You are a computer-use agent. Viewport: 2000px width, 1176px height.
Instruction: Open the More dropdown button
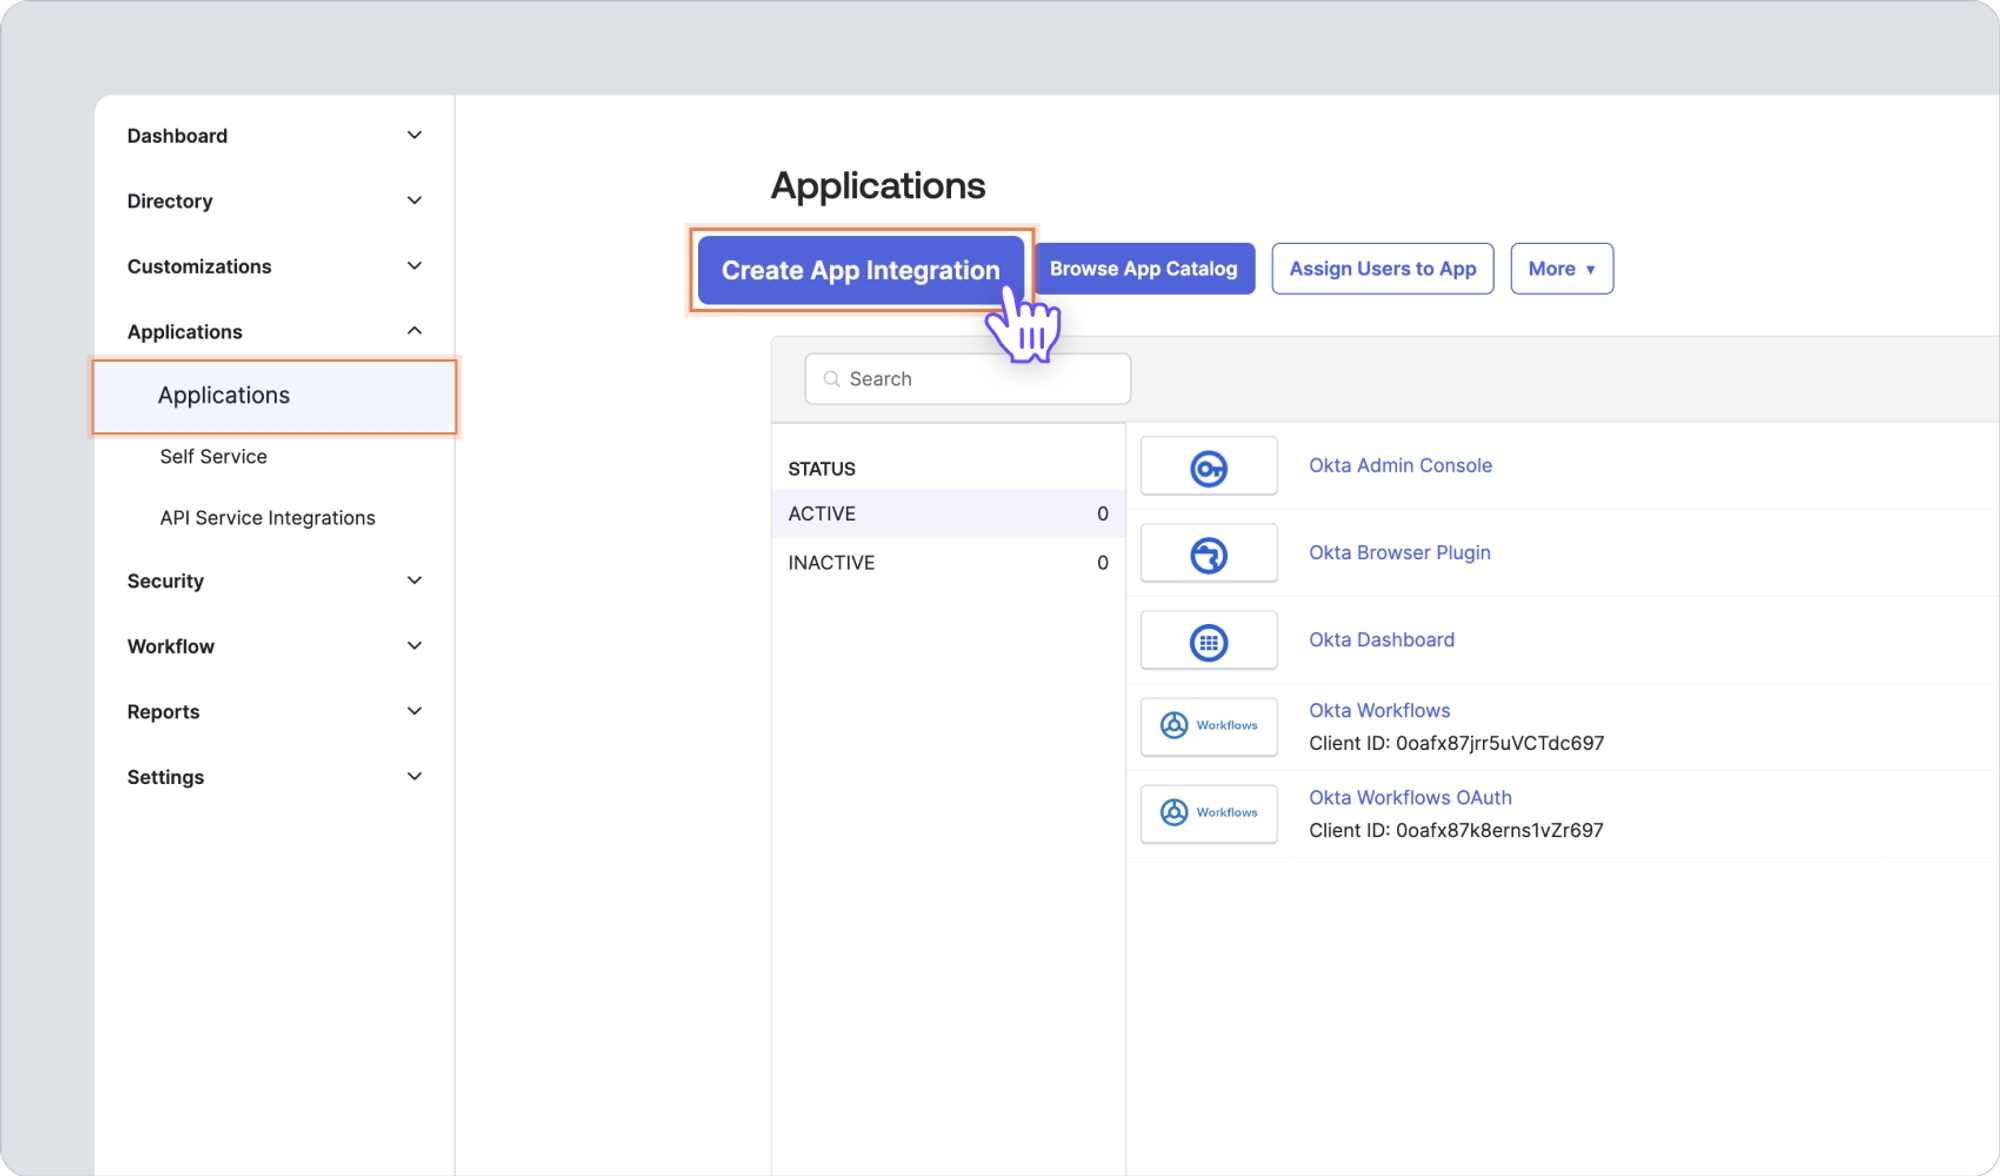pyautogui.click(x=1561, y=269)
